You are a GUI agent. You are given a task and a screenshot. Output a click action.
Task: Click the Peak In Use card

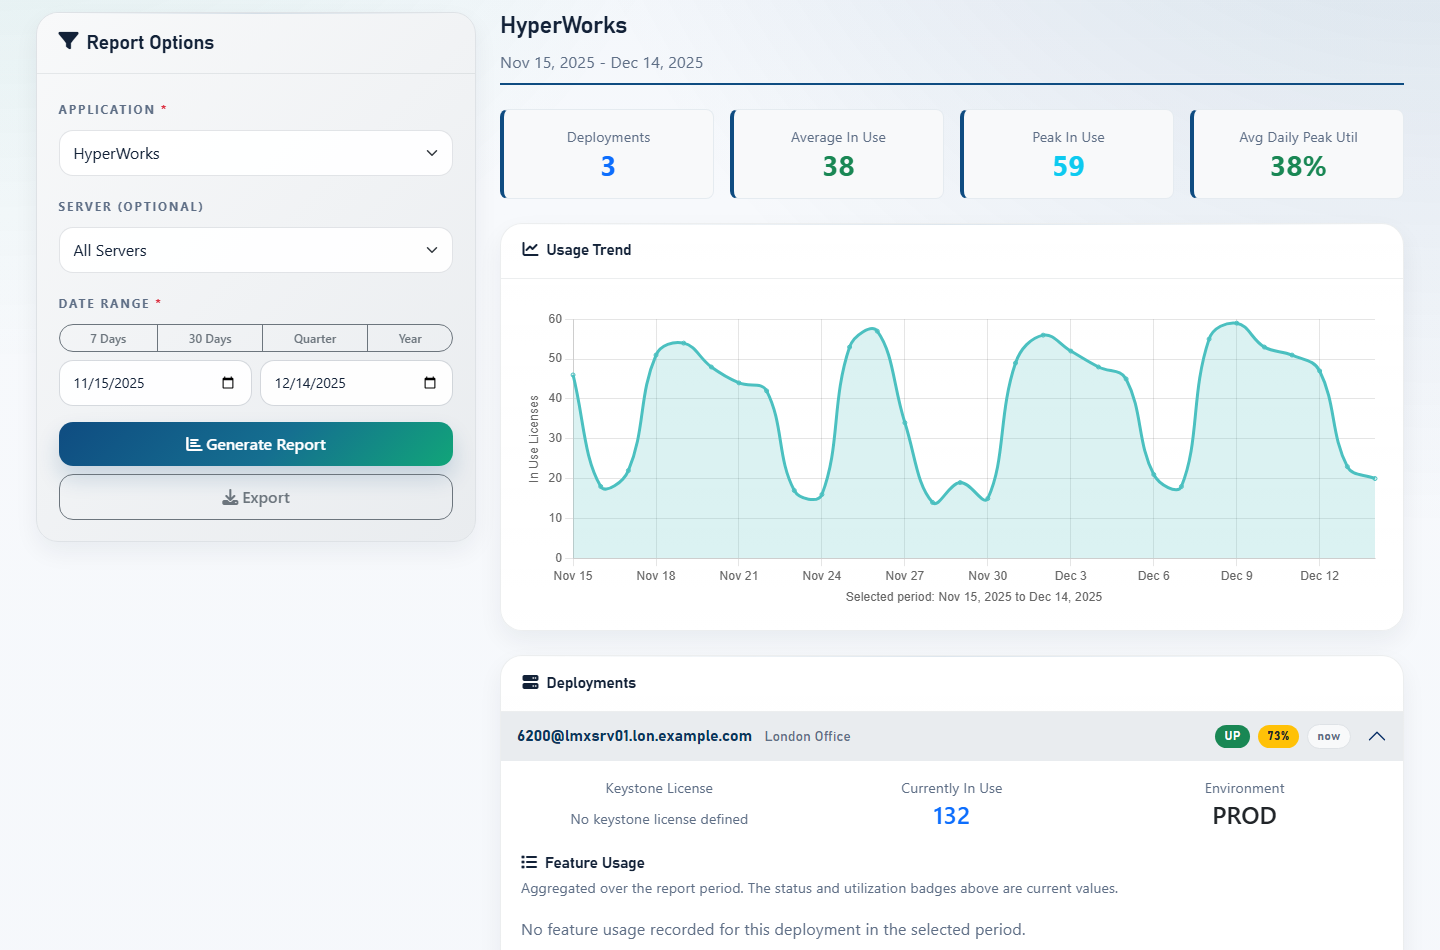tap(1067, 154)
